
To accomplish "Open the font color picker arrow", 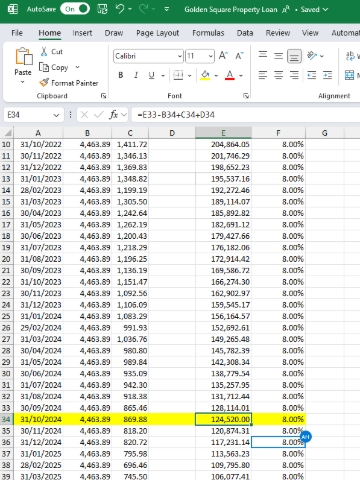I will tap(241, 76).
